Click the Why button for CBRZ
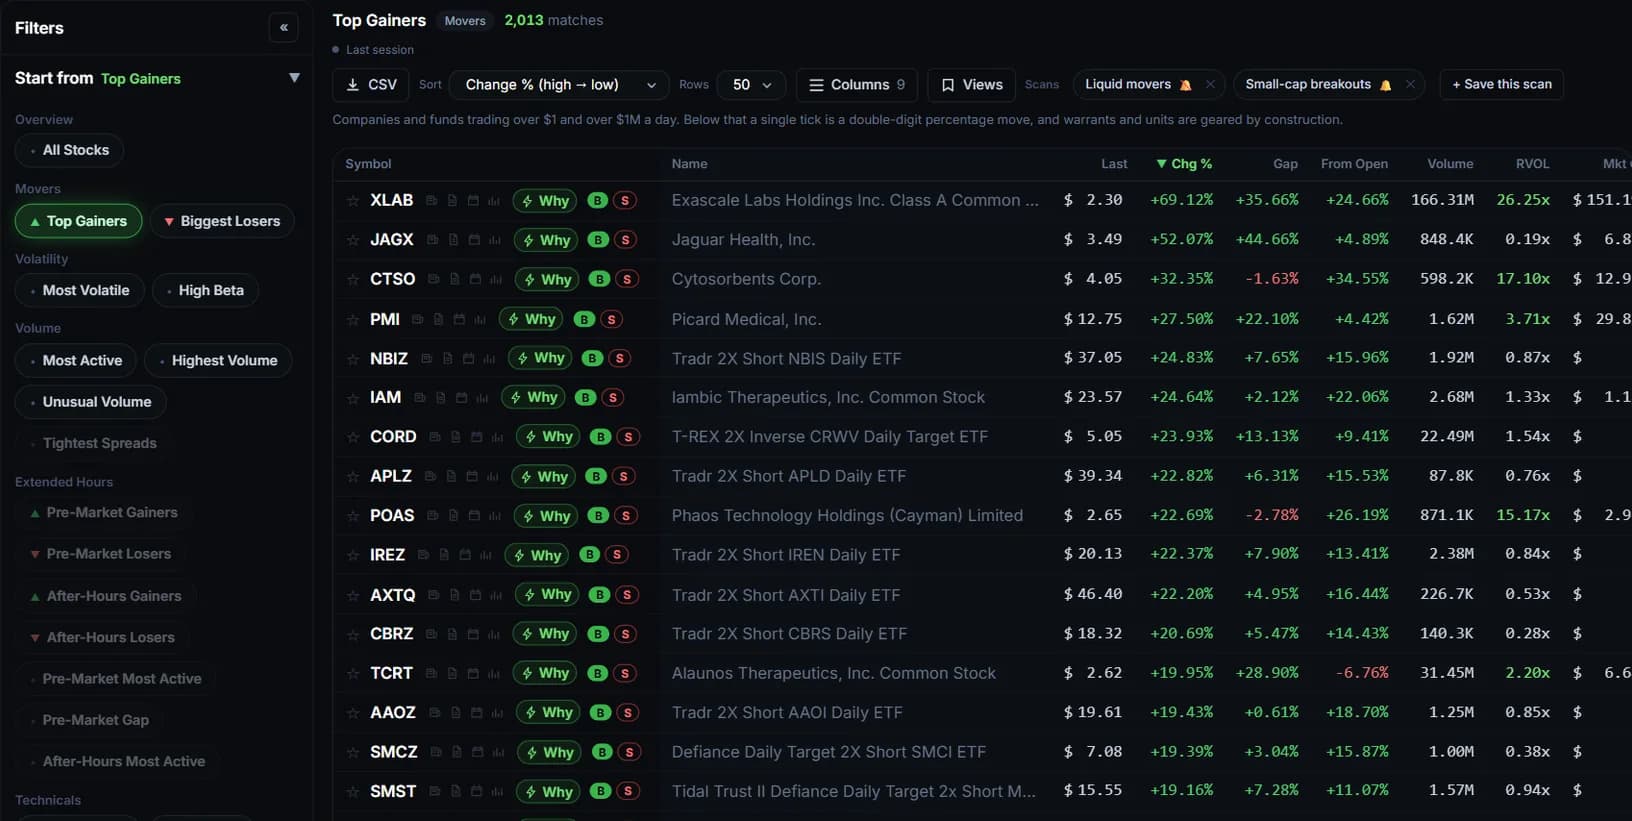Screen dimensions: 1632x821 pos(545,634)
